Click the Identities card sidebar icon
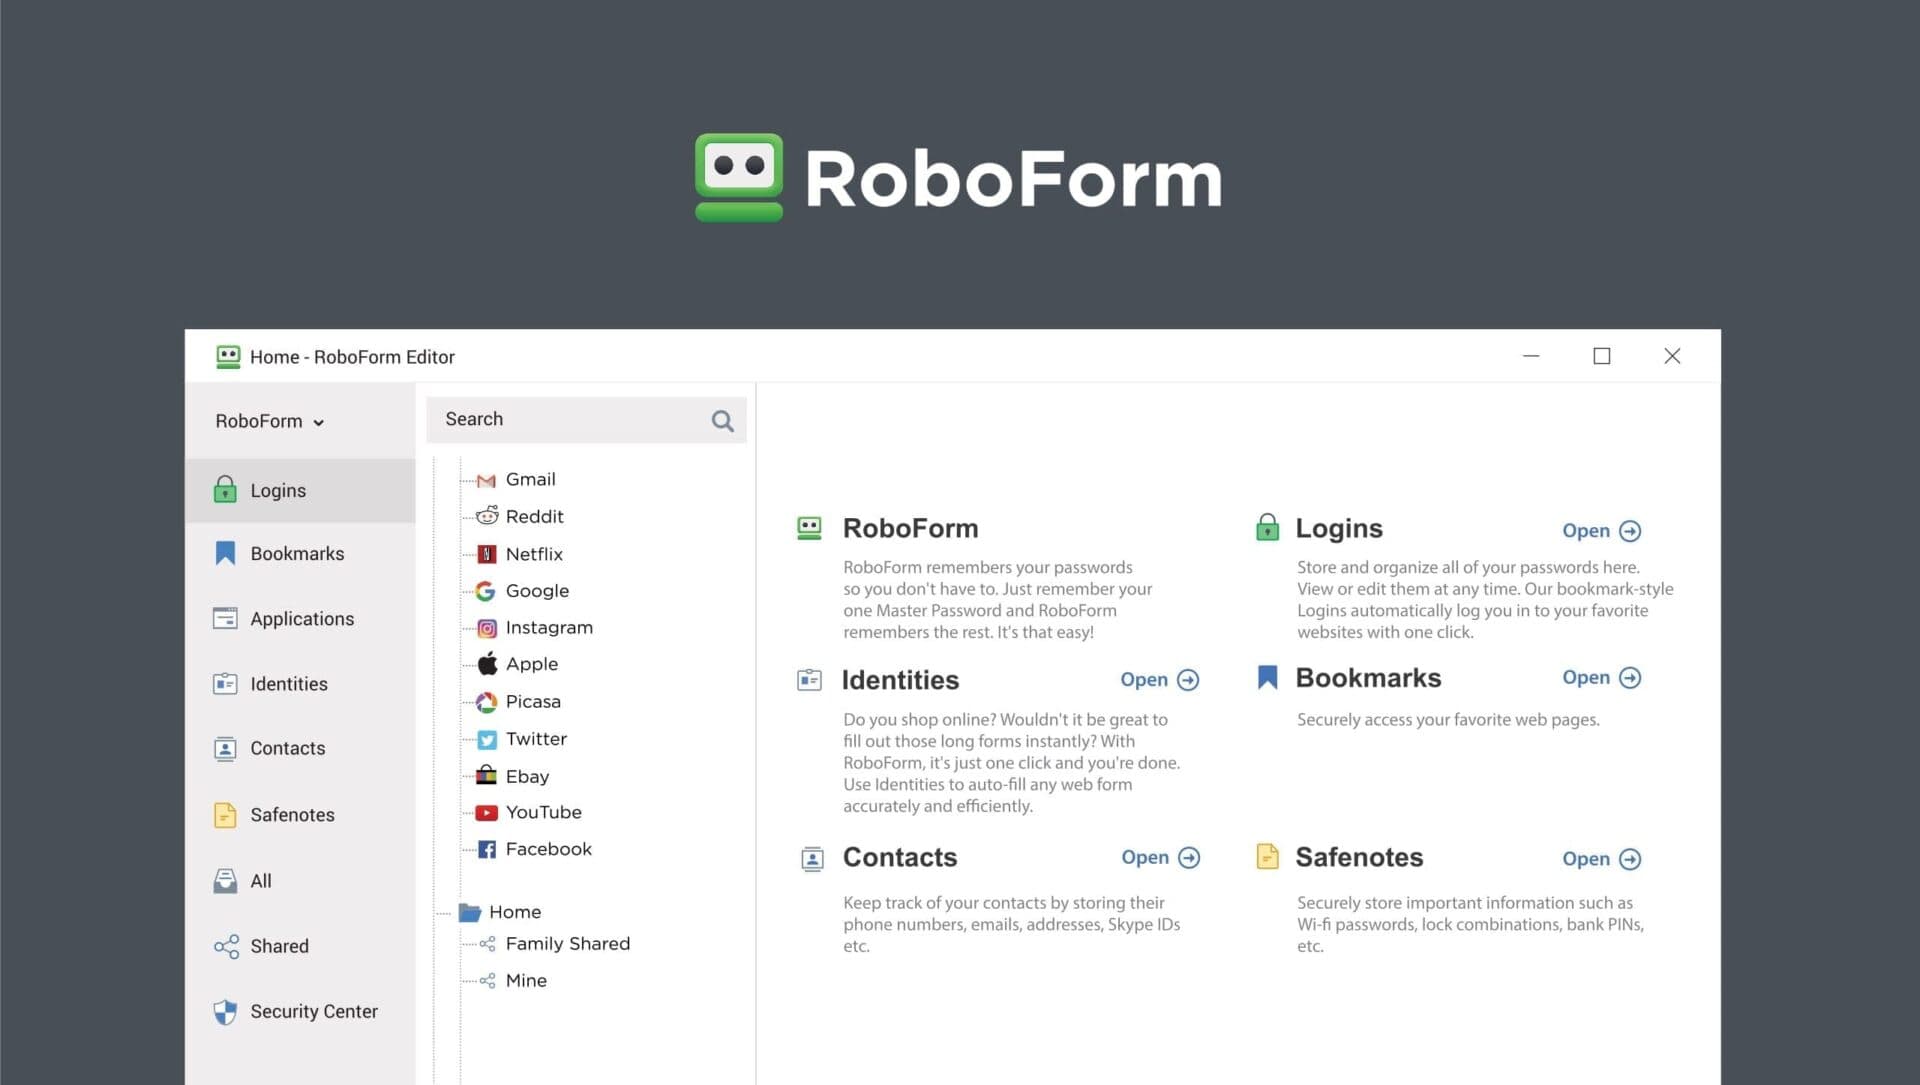 point(225,683)
